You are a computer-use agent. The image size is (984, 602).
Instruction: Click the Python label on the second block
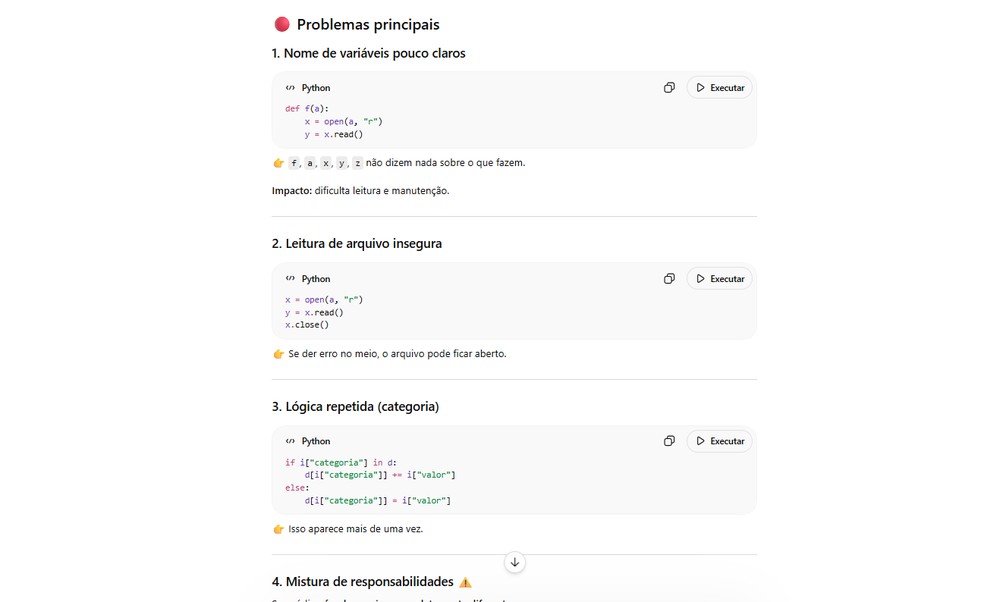pyautogui.click(x=315, y=278)
